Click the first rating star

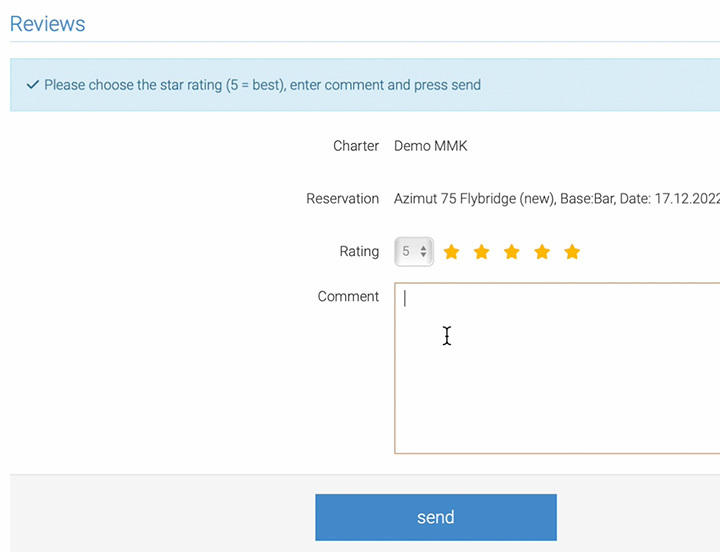point(451,252)
